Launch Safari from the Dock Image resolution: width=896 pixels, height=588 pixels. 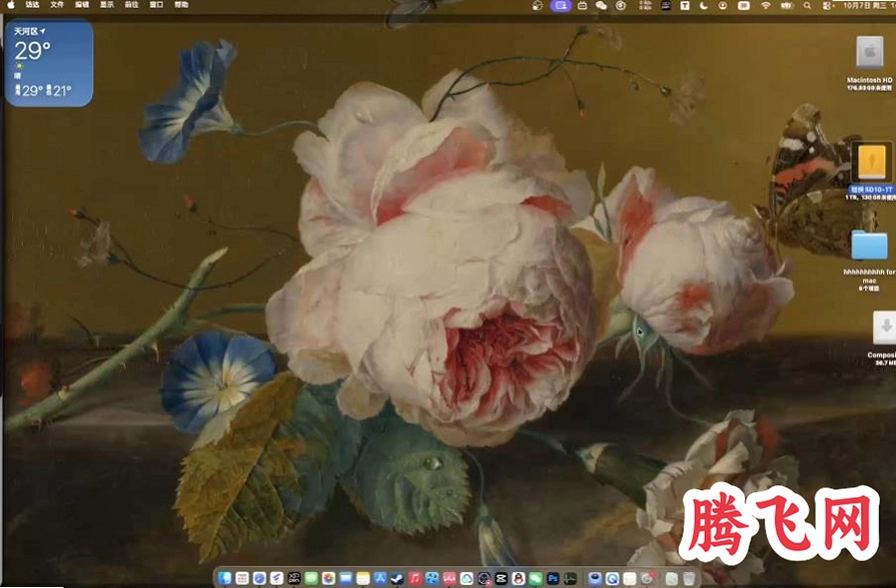[x=259, y=578]
